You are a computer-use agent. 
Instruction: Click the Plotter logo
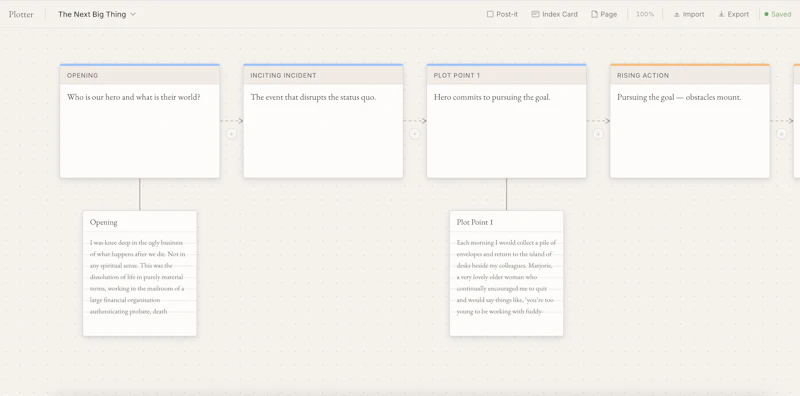(21, 14)
